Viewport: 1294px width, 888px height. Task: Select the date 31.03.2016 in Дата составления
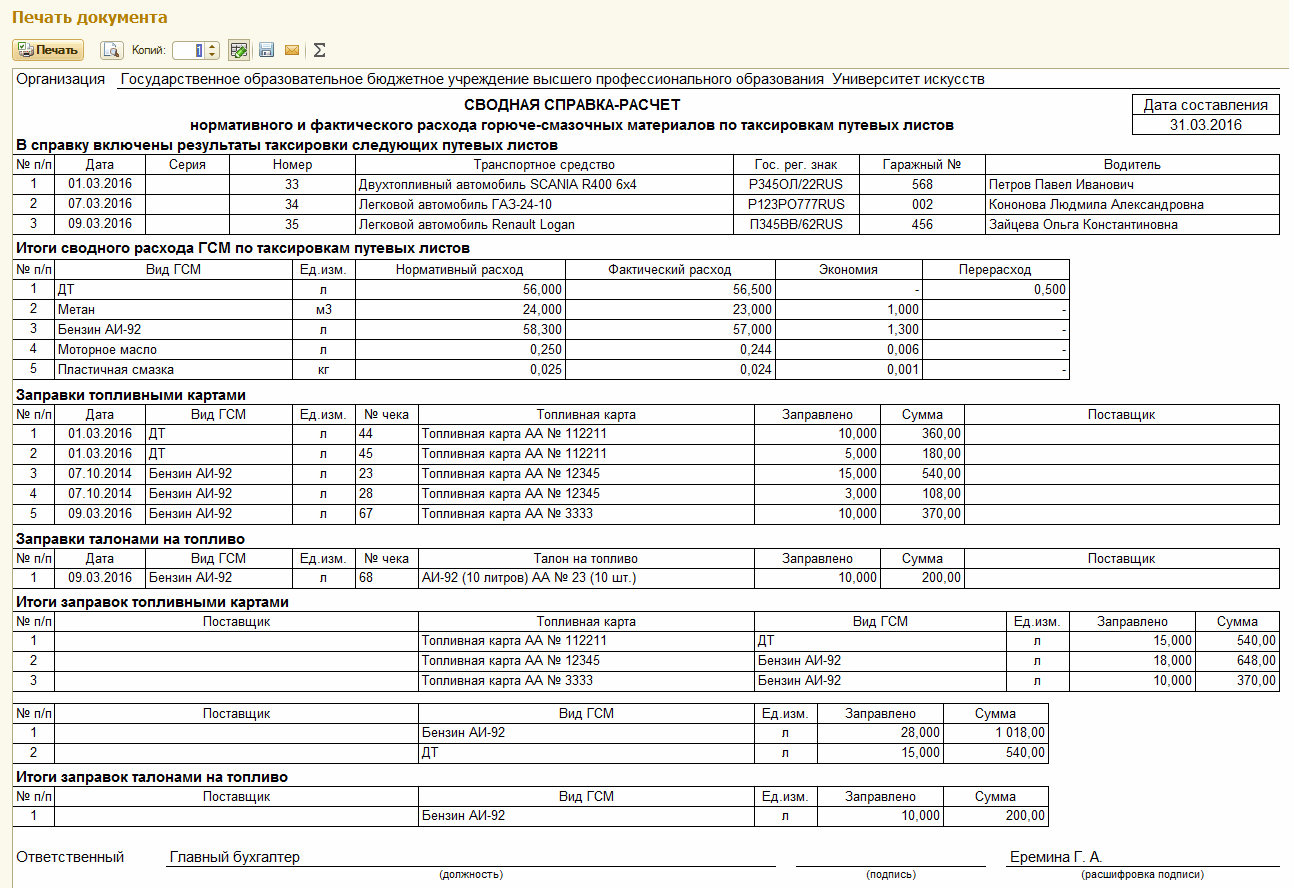point(1206,125)
